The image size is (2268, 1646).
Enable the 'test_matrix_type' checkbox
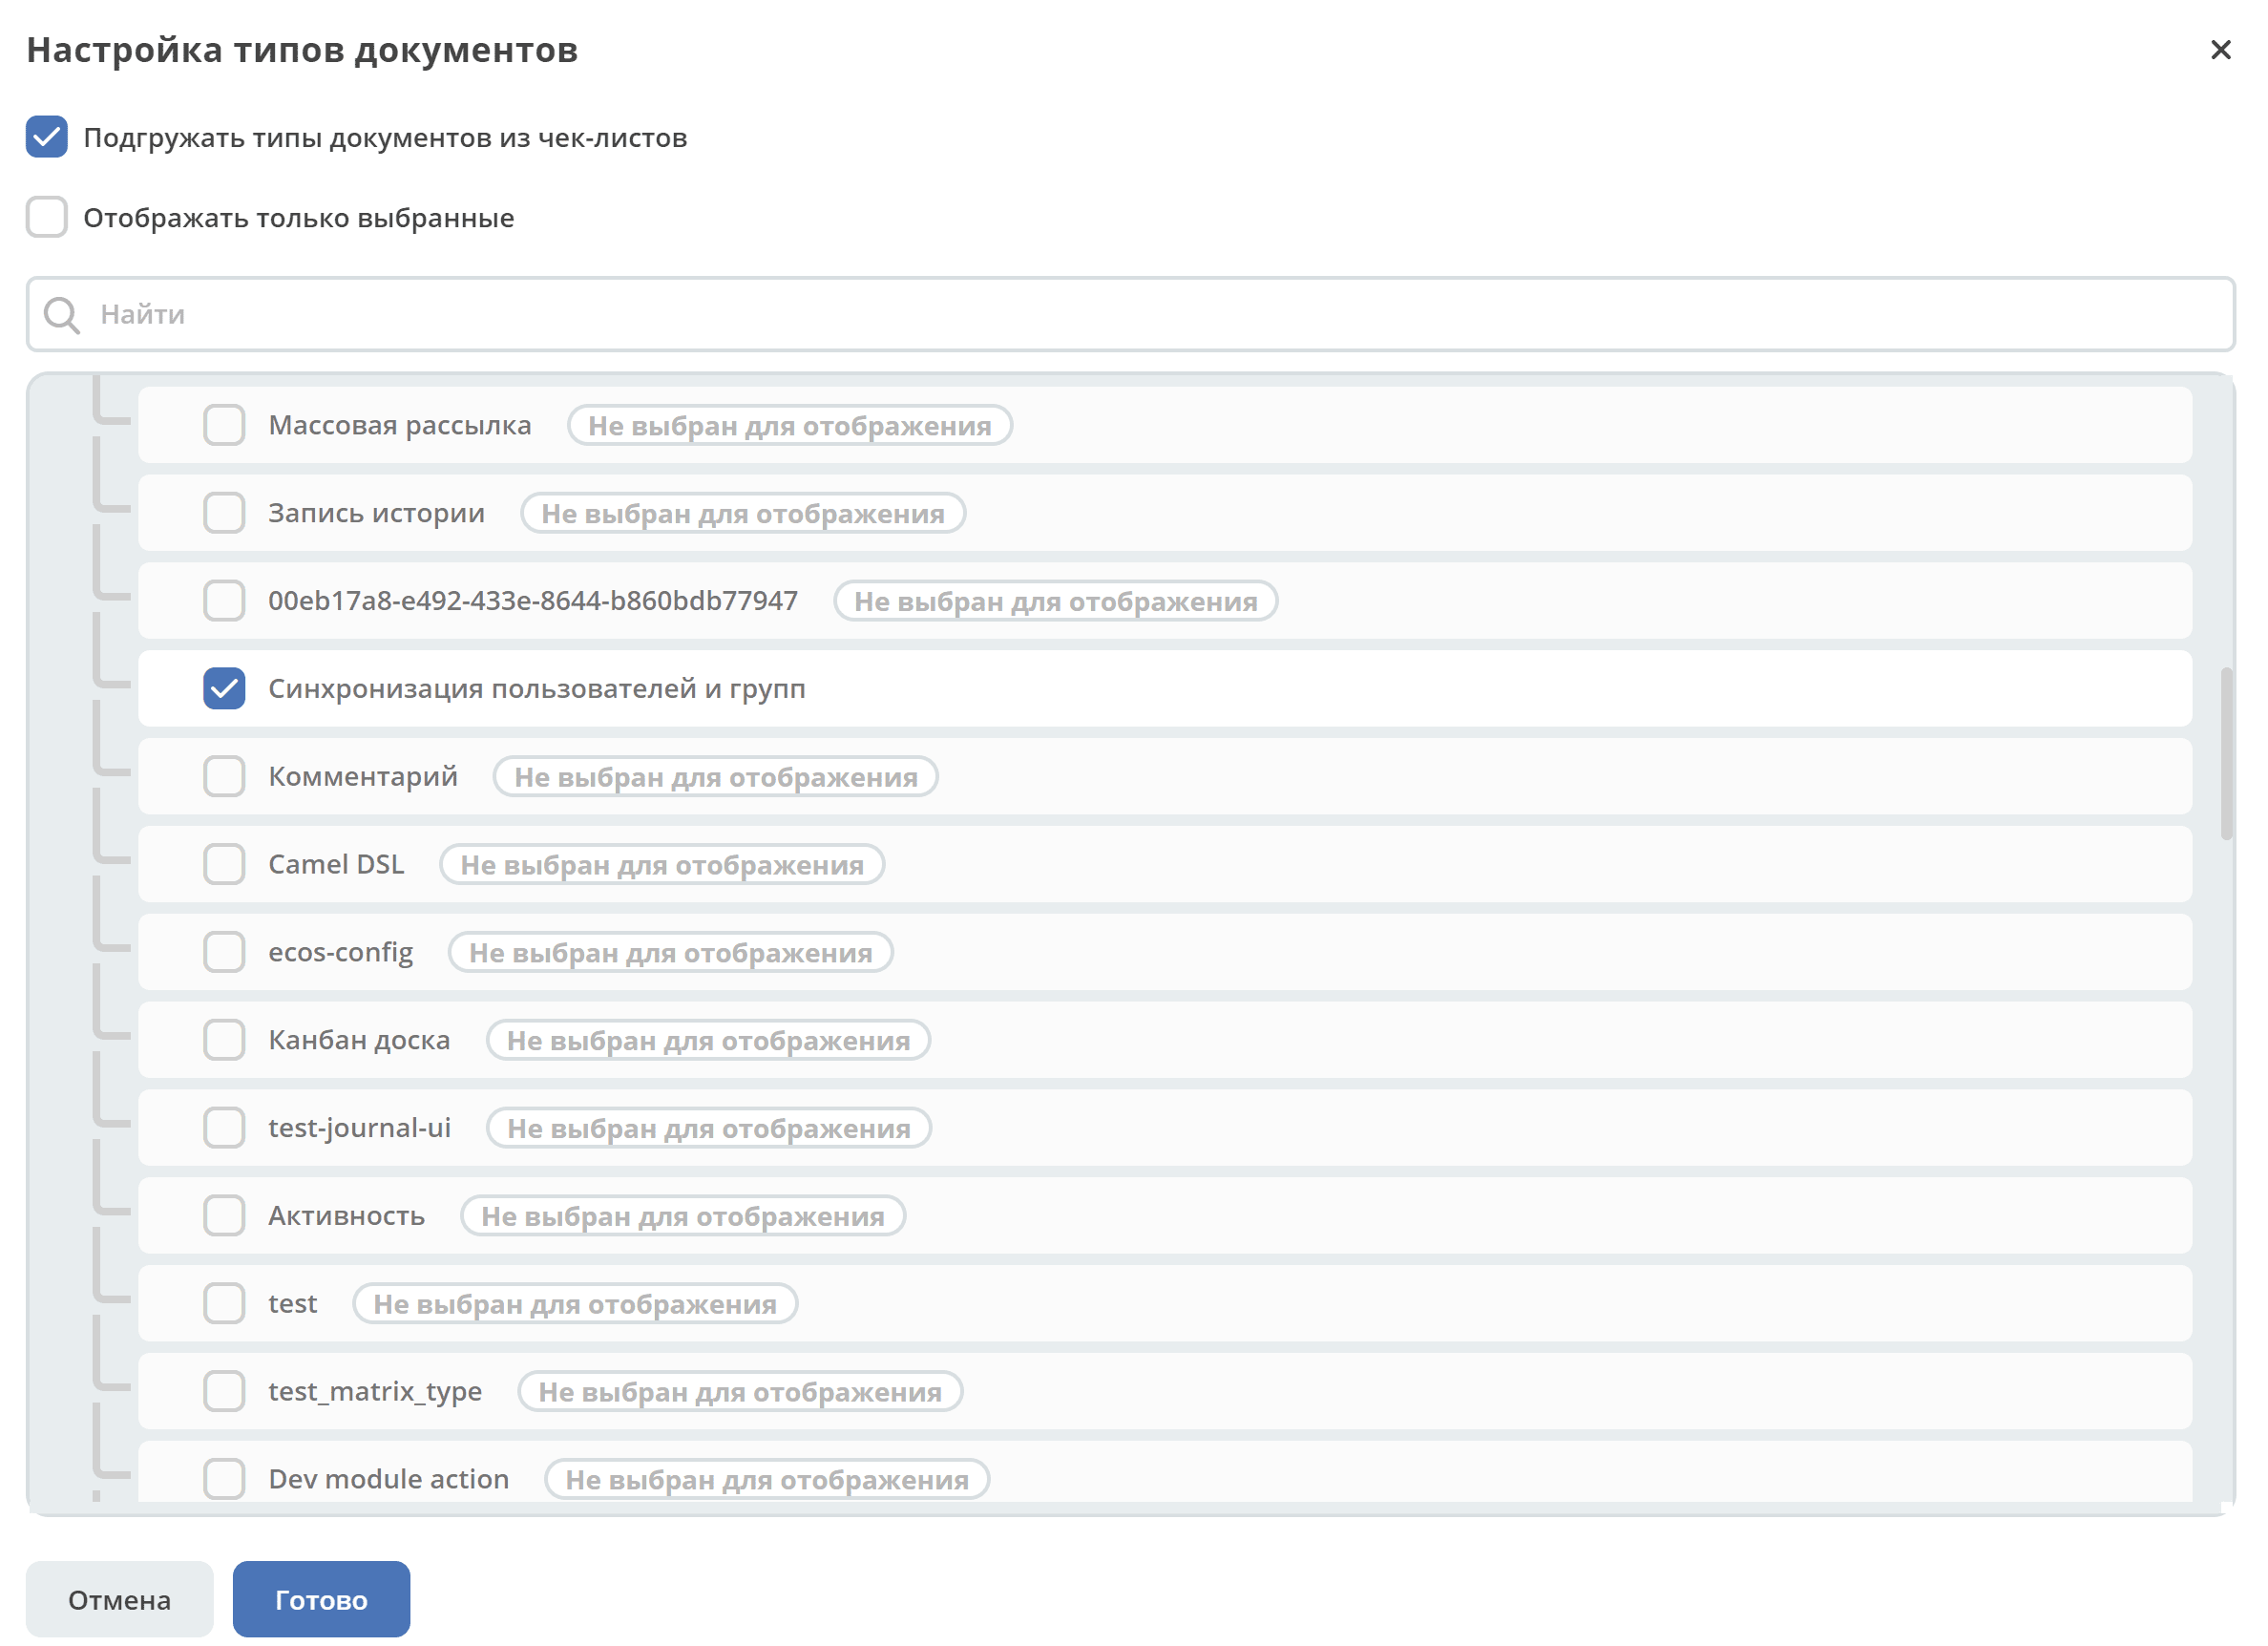[224, 1391]
